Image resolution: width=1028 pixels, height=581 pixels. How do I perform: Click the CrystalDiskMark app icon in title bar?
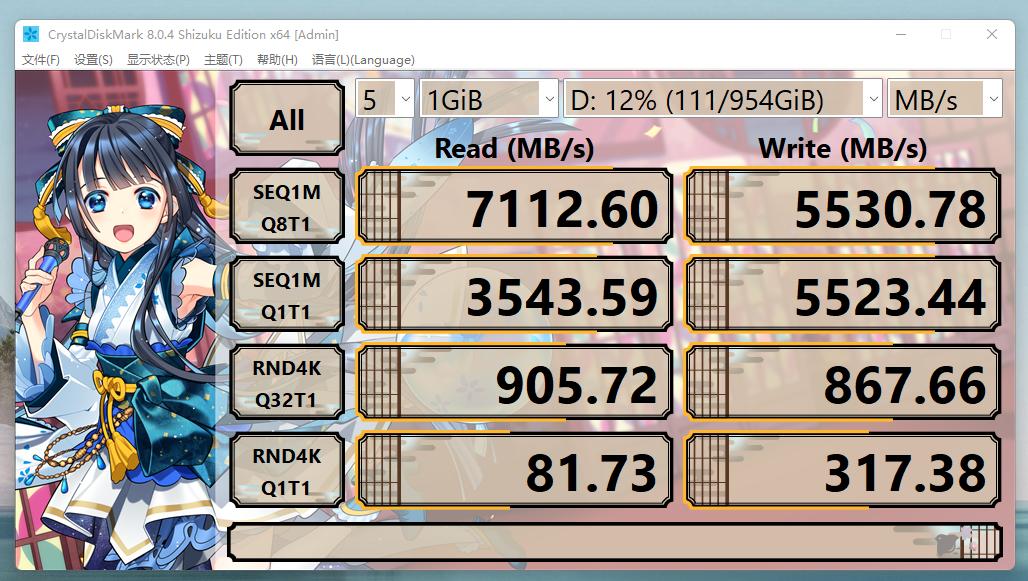pyautogui.click(x=32, y=34)
